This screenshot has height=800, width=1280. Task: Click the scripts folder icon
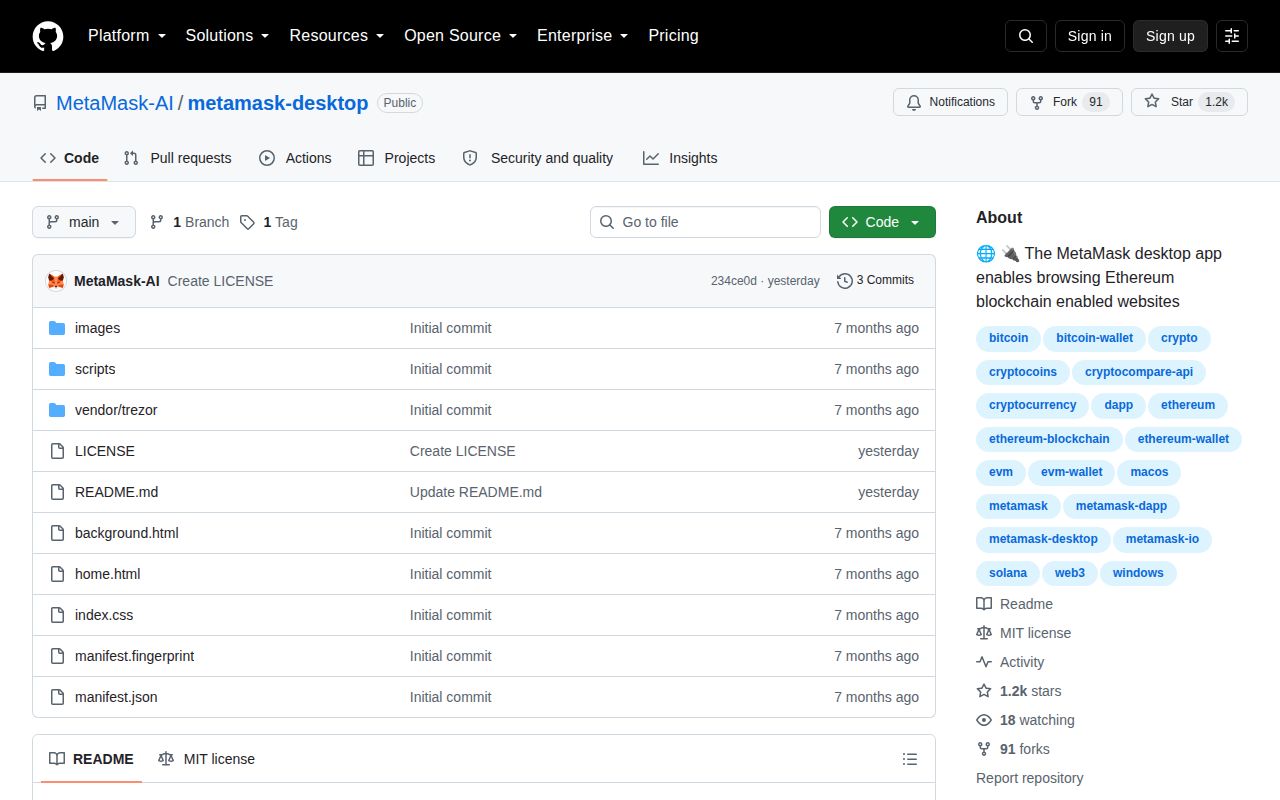[57, 369]
